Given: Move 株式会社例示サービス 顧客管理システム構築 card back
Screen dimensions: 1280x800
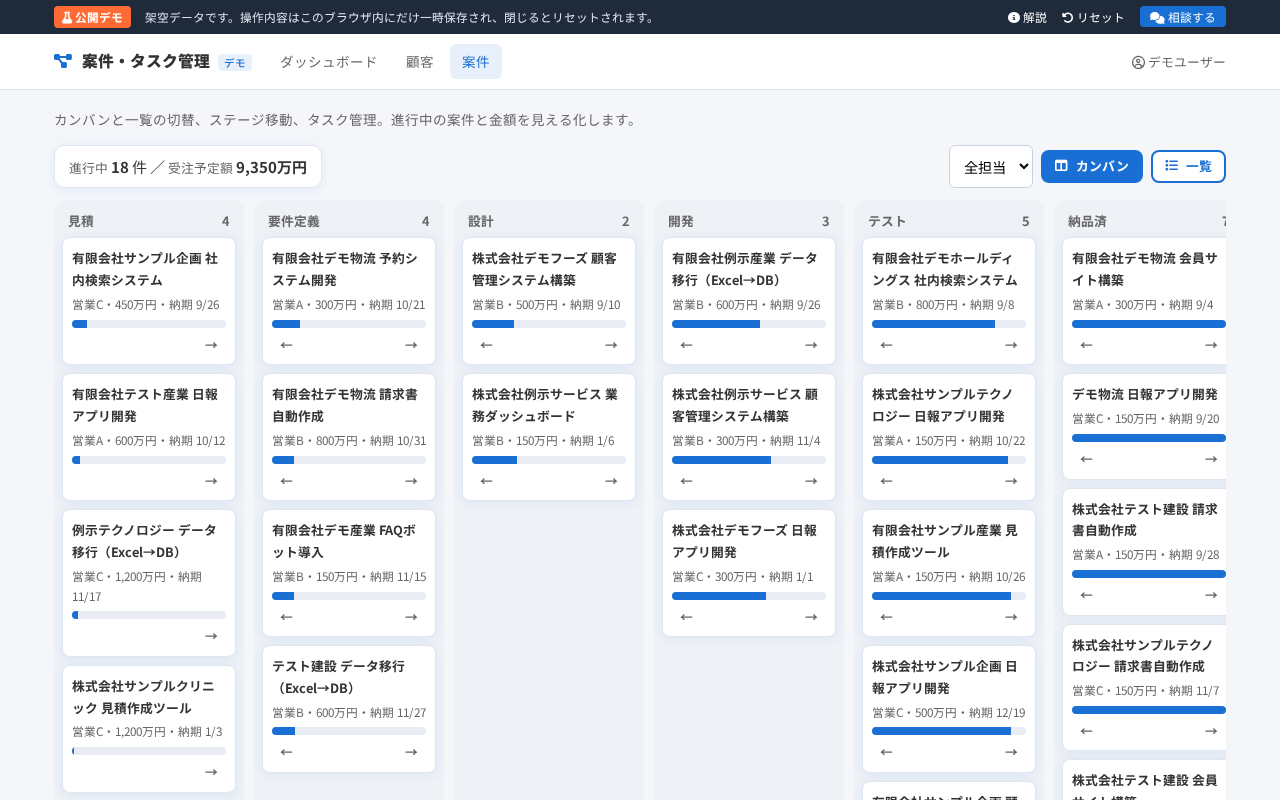Looking at the screenshot, I should coord(687,481).
